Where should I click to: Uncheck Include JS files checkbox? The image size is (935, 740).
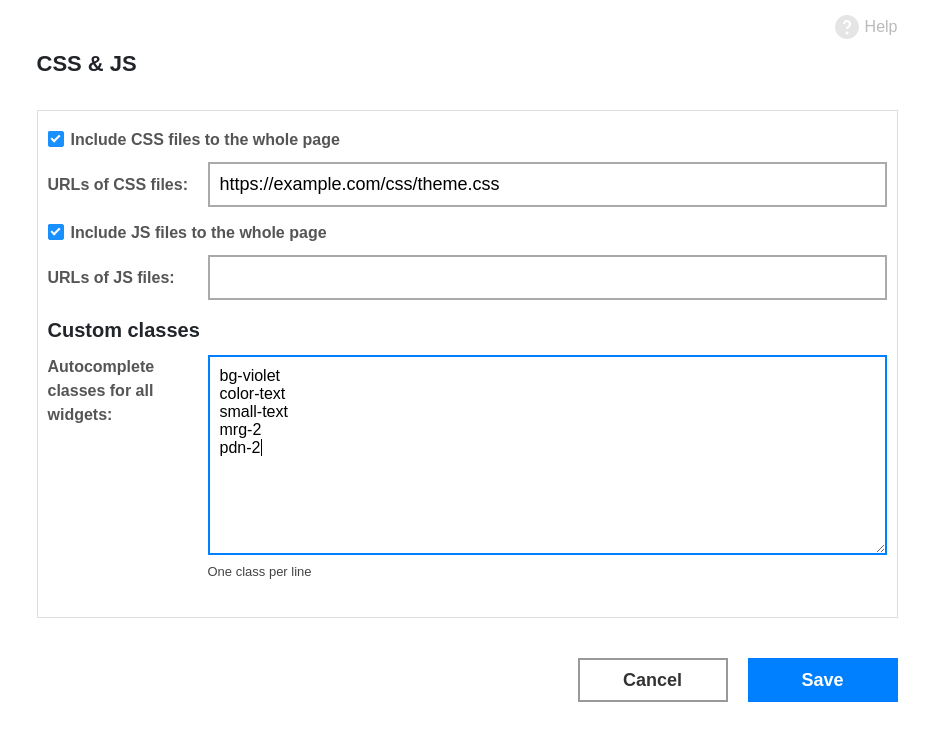pyautogui.click(x=56, y=232)
